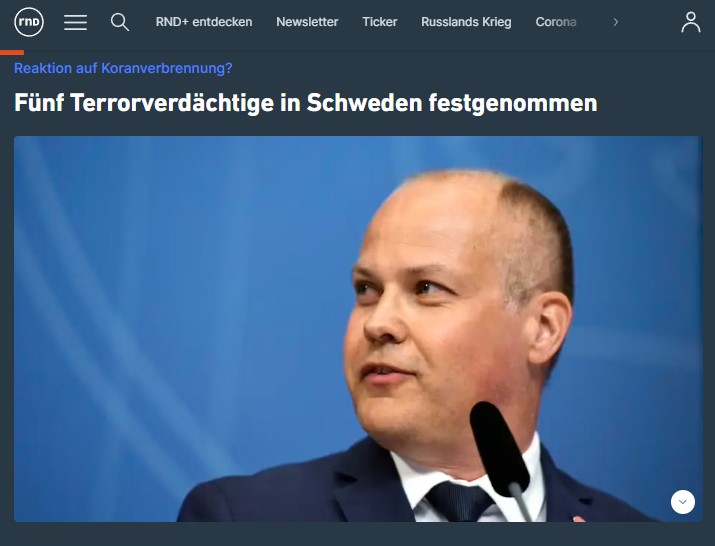Image resolution: width=715 pixels, height=546 pixels.
Task: Open the Newsletter section
Action: [x=307, y=22]
